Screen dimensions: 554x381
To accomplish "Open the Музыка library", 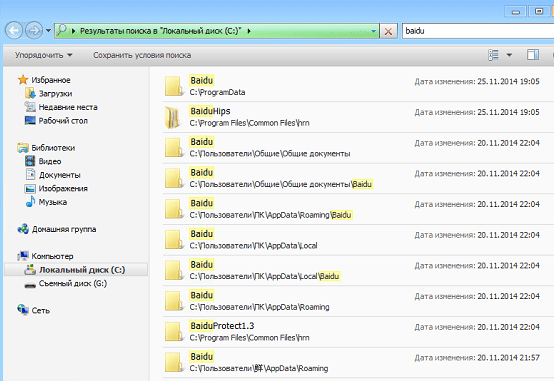I will coord(53,202).
